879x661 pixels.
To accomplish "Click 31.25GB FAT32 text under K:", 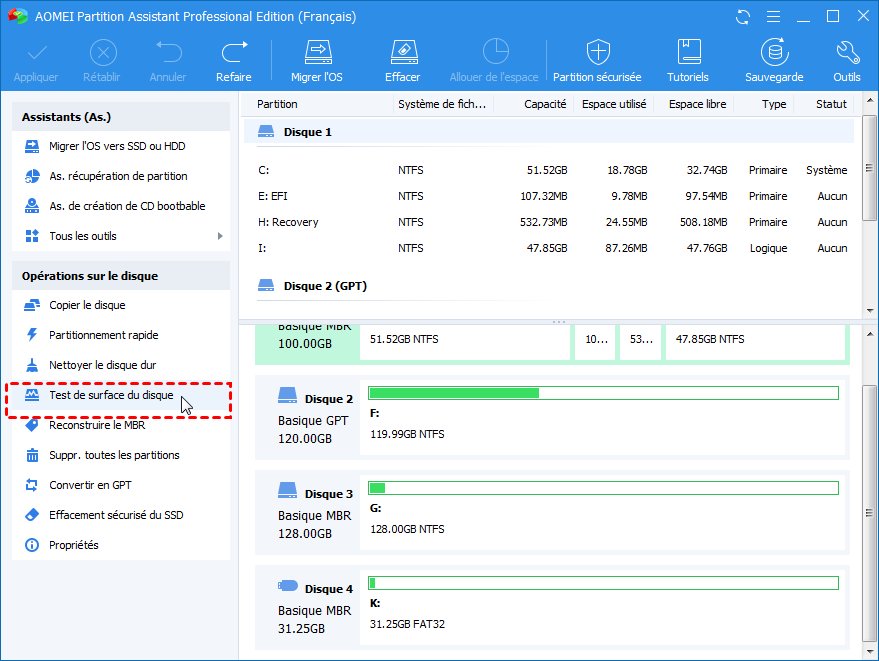I will (407, 625).
